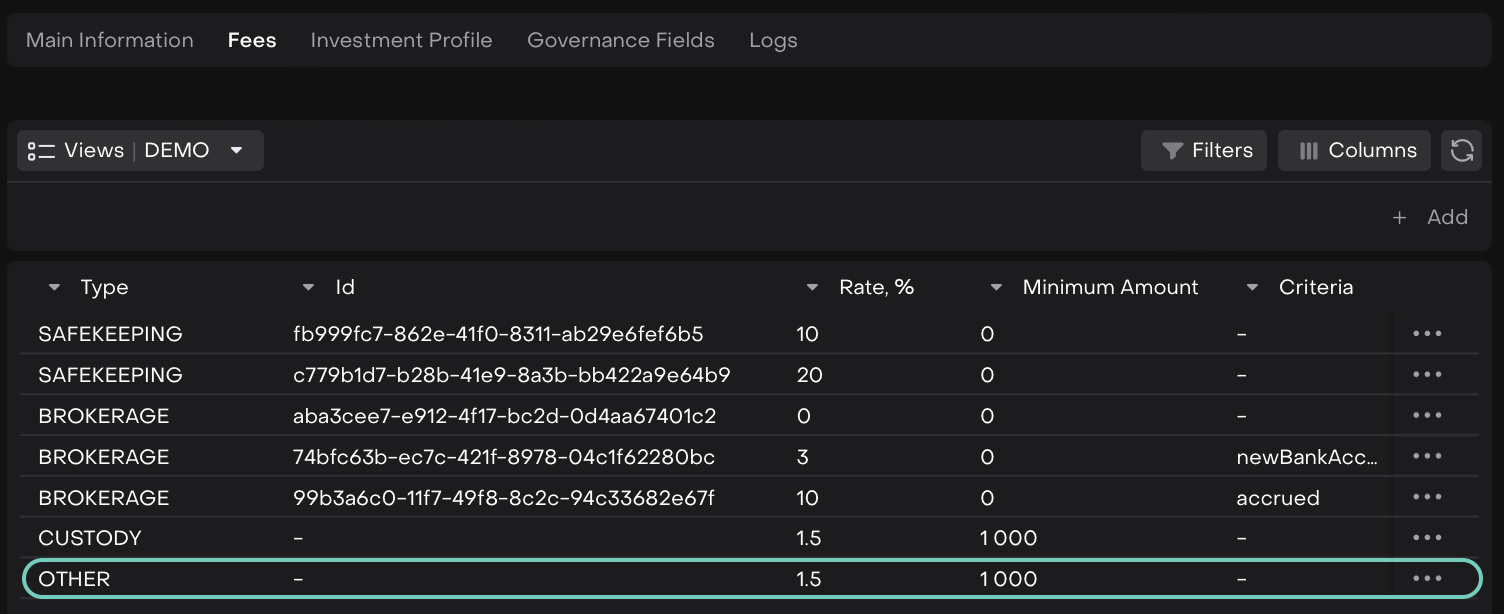Click the Filters button
The height and width of the screenshot is (614, 1504).
[1204, 151]
